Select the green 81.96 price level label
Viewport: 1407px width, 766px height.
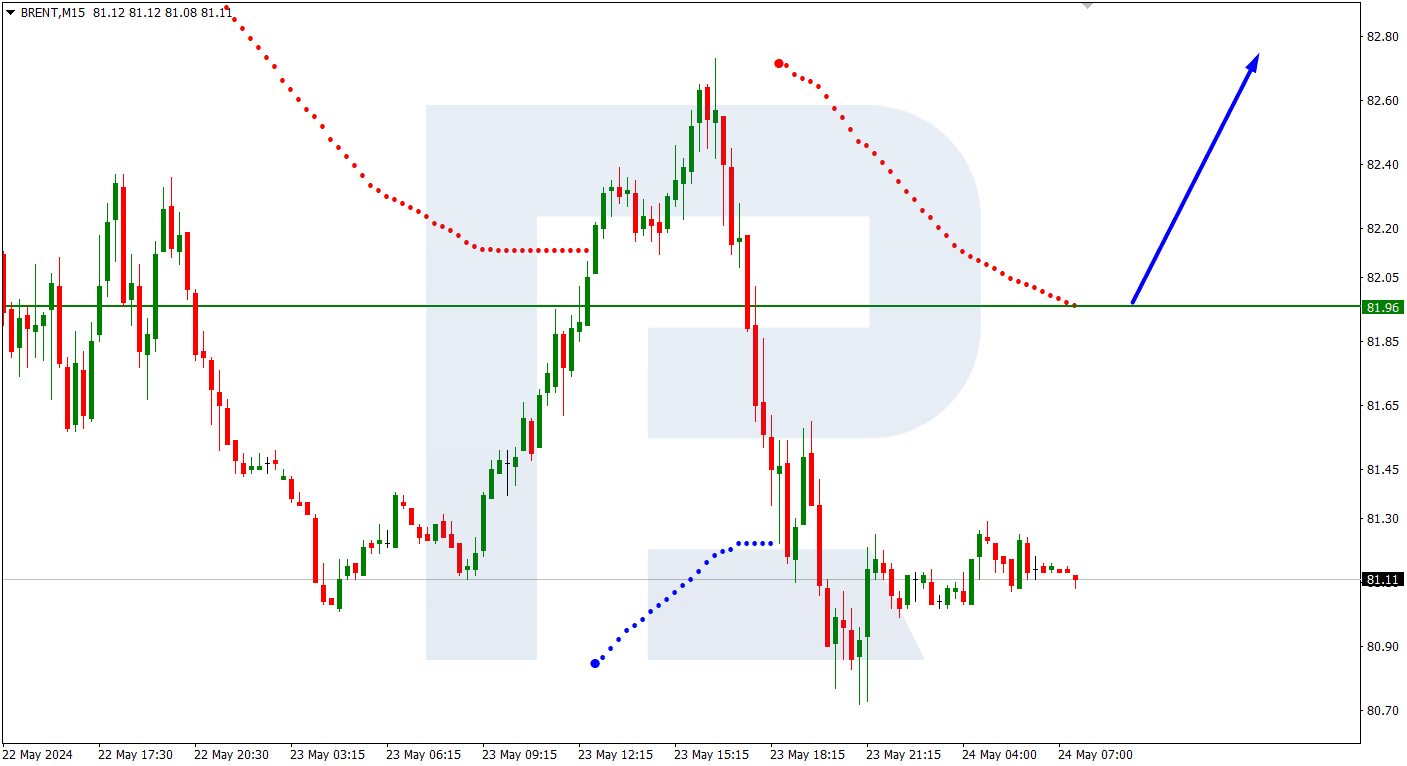click(x=1382, y=307)
